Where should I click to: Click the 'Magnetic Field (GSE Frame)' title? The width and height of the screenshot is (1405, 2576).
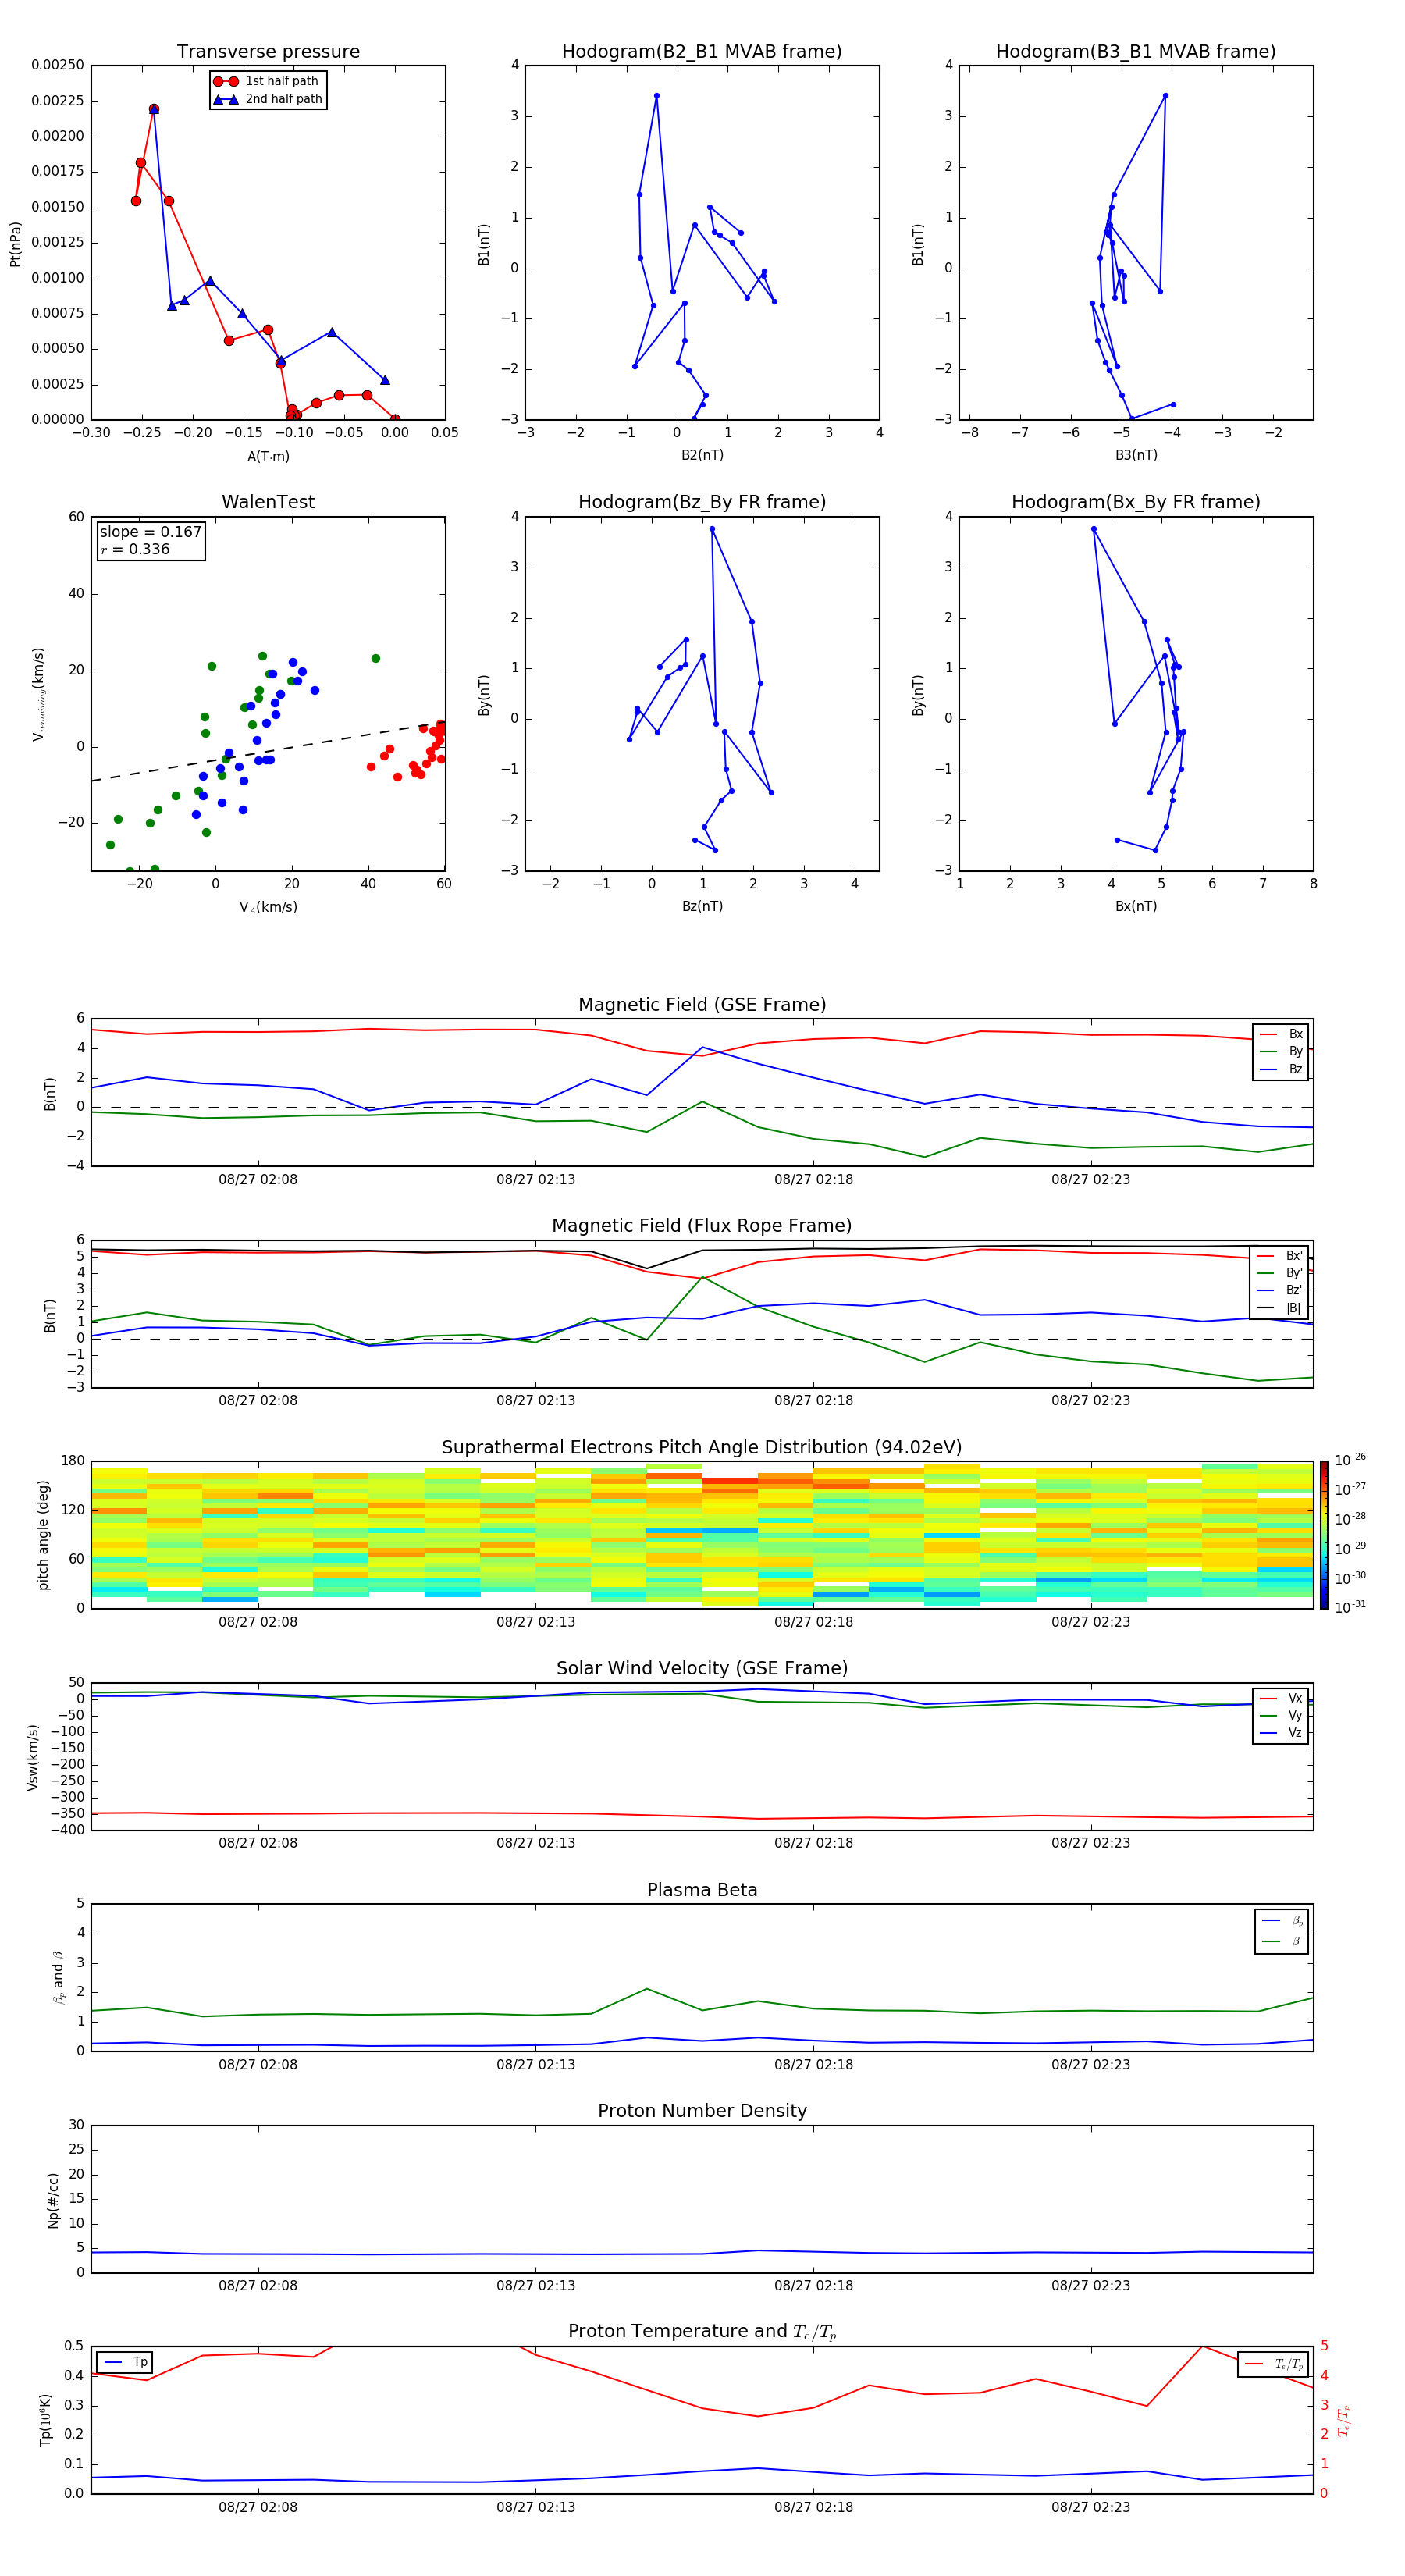click(x=702, y=1005)
